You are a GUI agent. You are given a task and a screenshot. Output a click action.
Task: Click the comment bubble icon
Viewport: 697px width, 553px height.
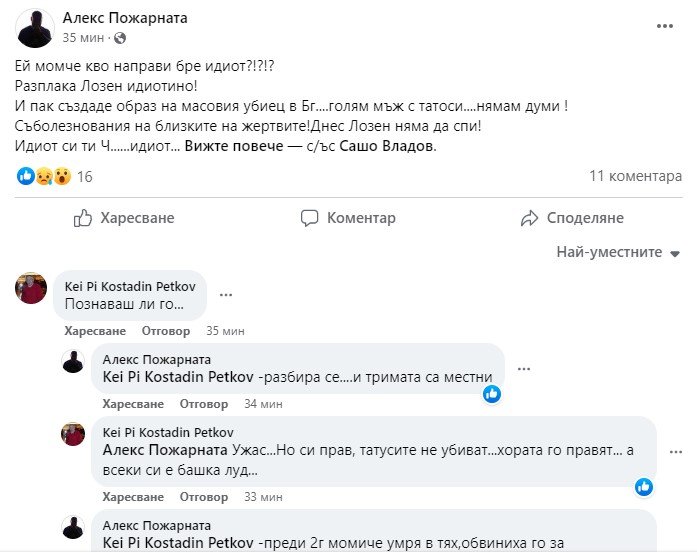coord(309,218)
